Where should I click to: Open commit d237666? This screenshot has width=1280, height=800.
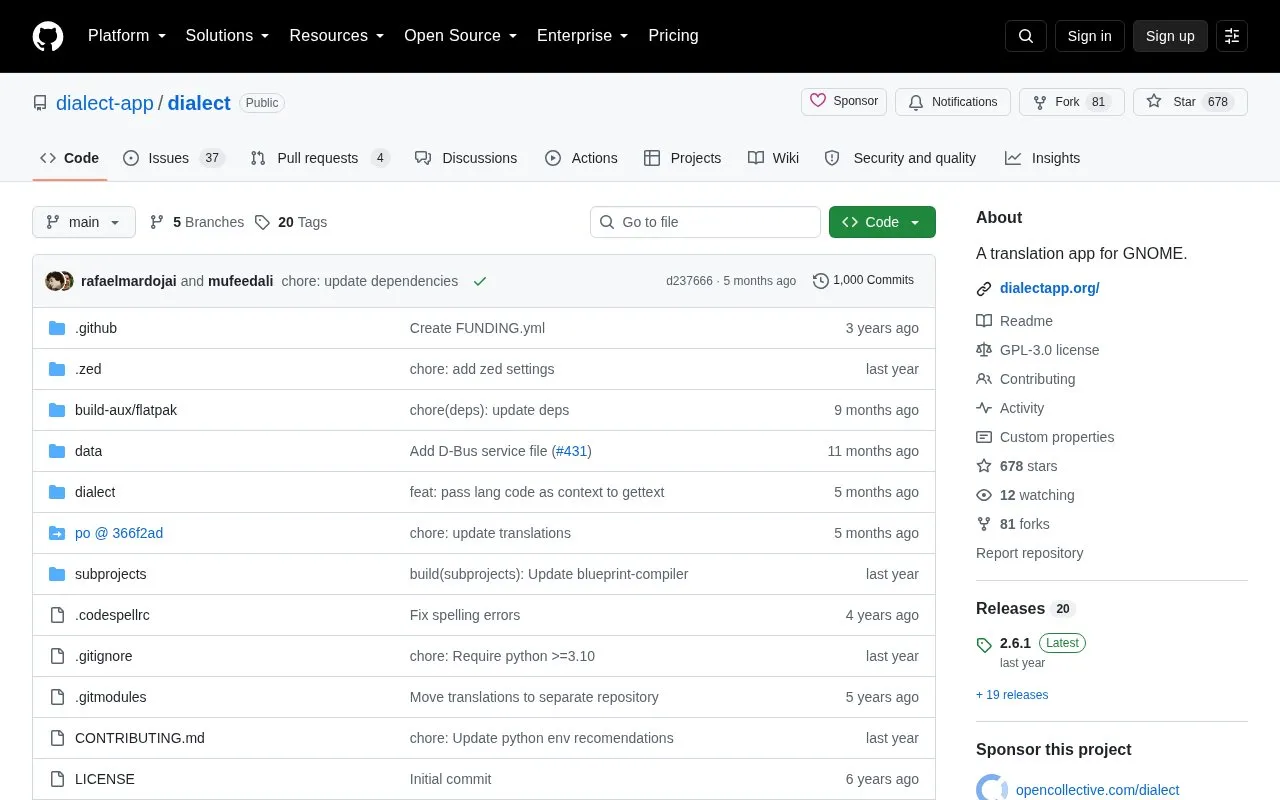tap(689, 281)
